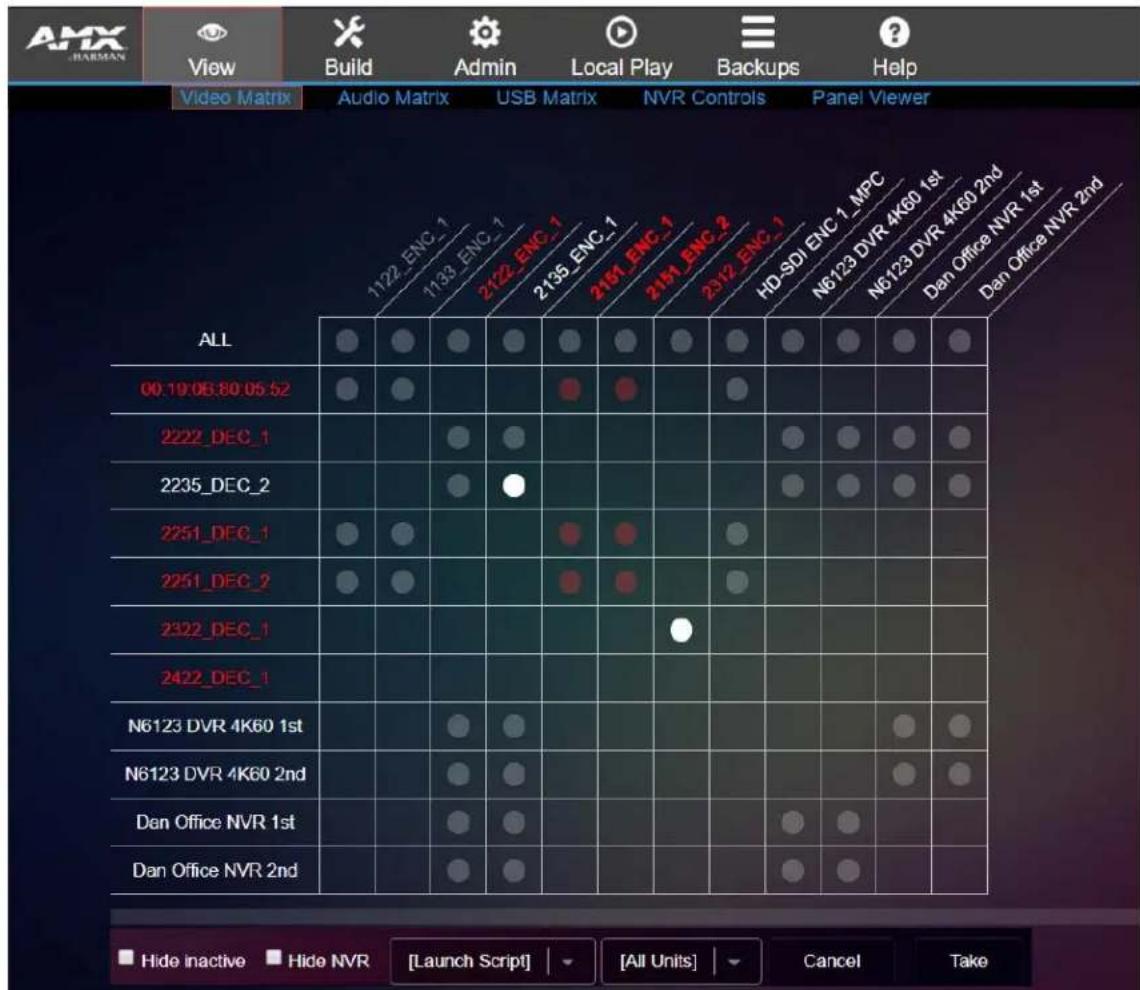Image resolution: width=1140 pixels, height=990 pixels.
Task: Expand the Launch Script dropdown arrow
Action: click(x=568, y=962)
